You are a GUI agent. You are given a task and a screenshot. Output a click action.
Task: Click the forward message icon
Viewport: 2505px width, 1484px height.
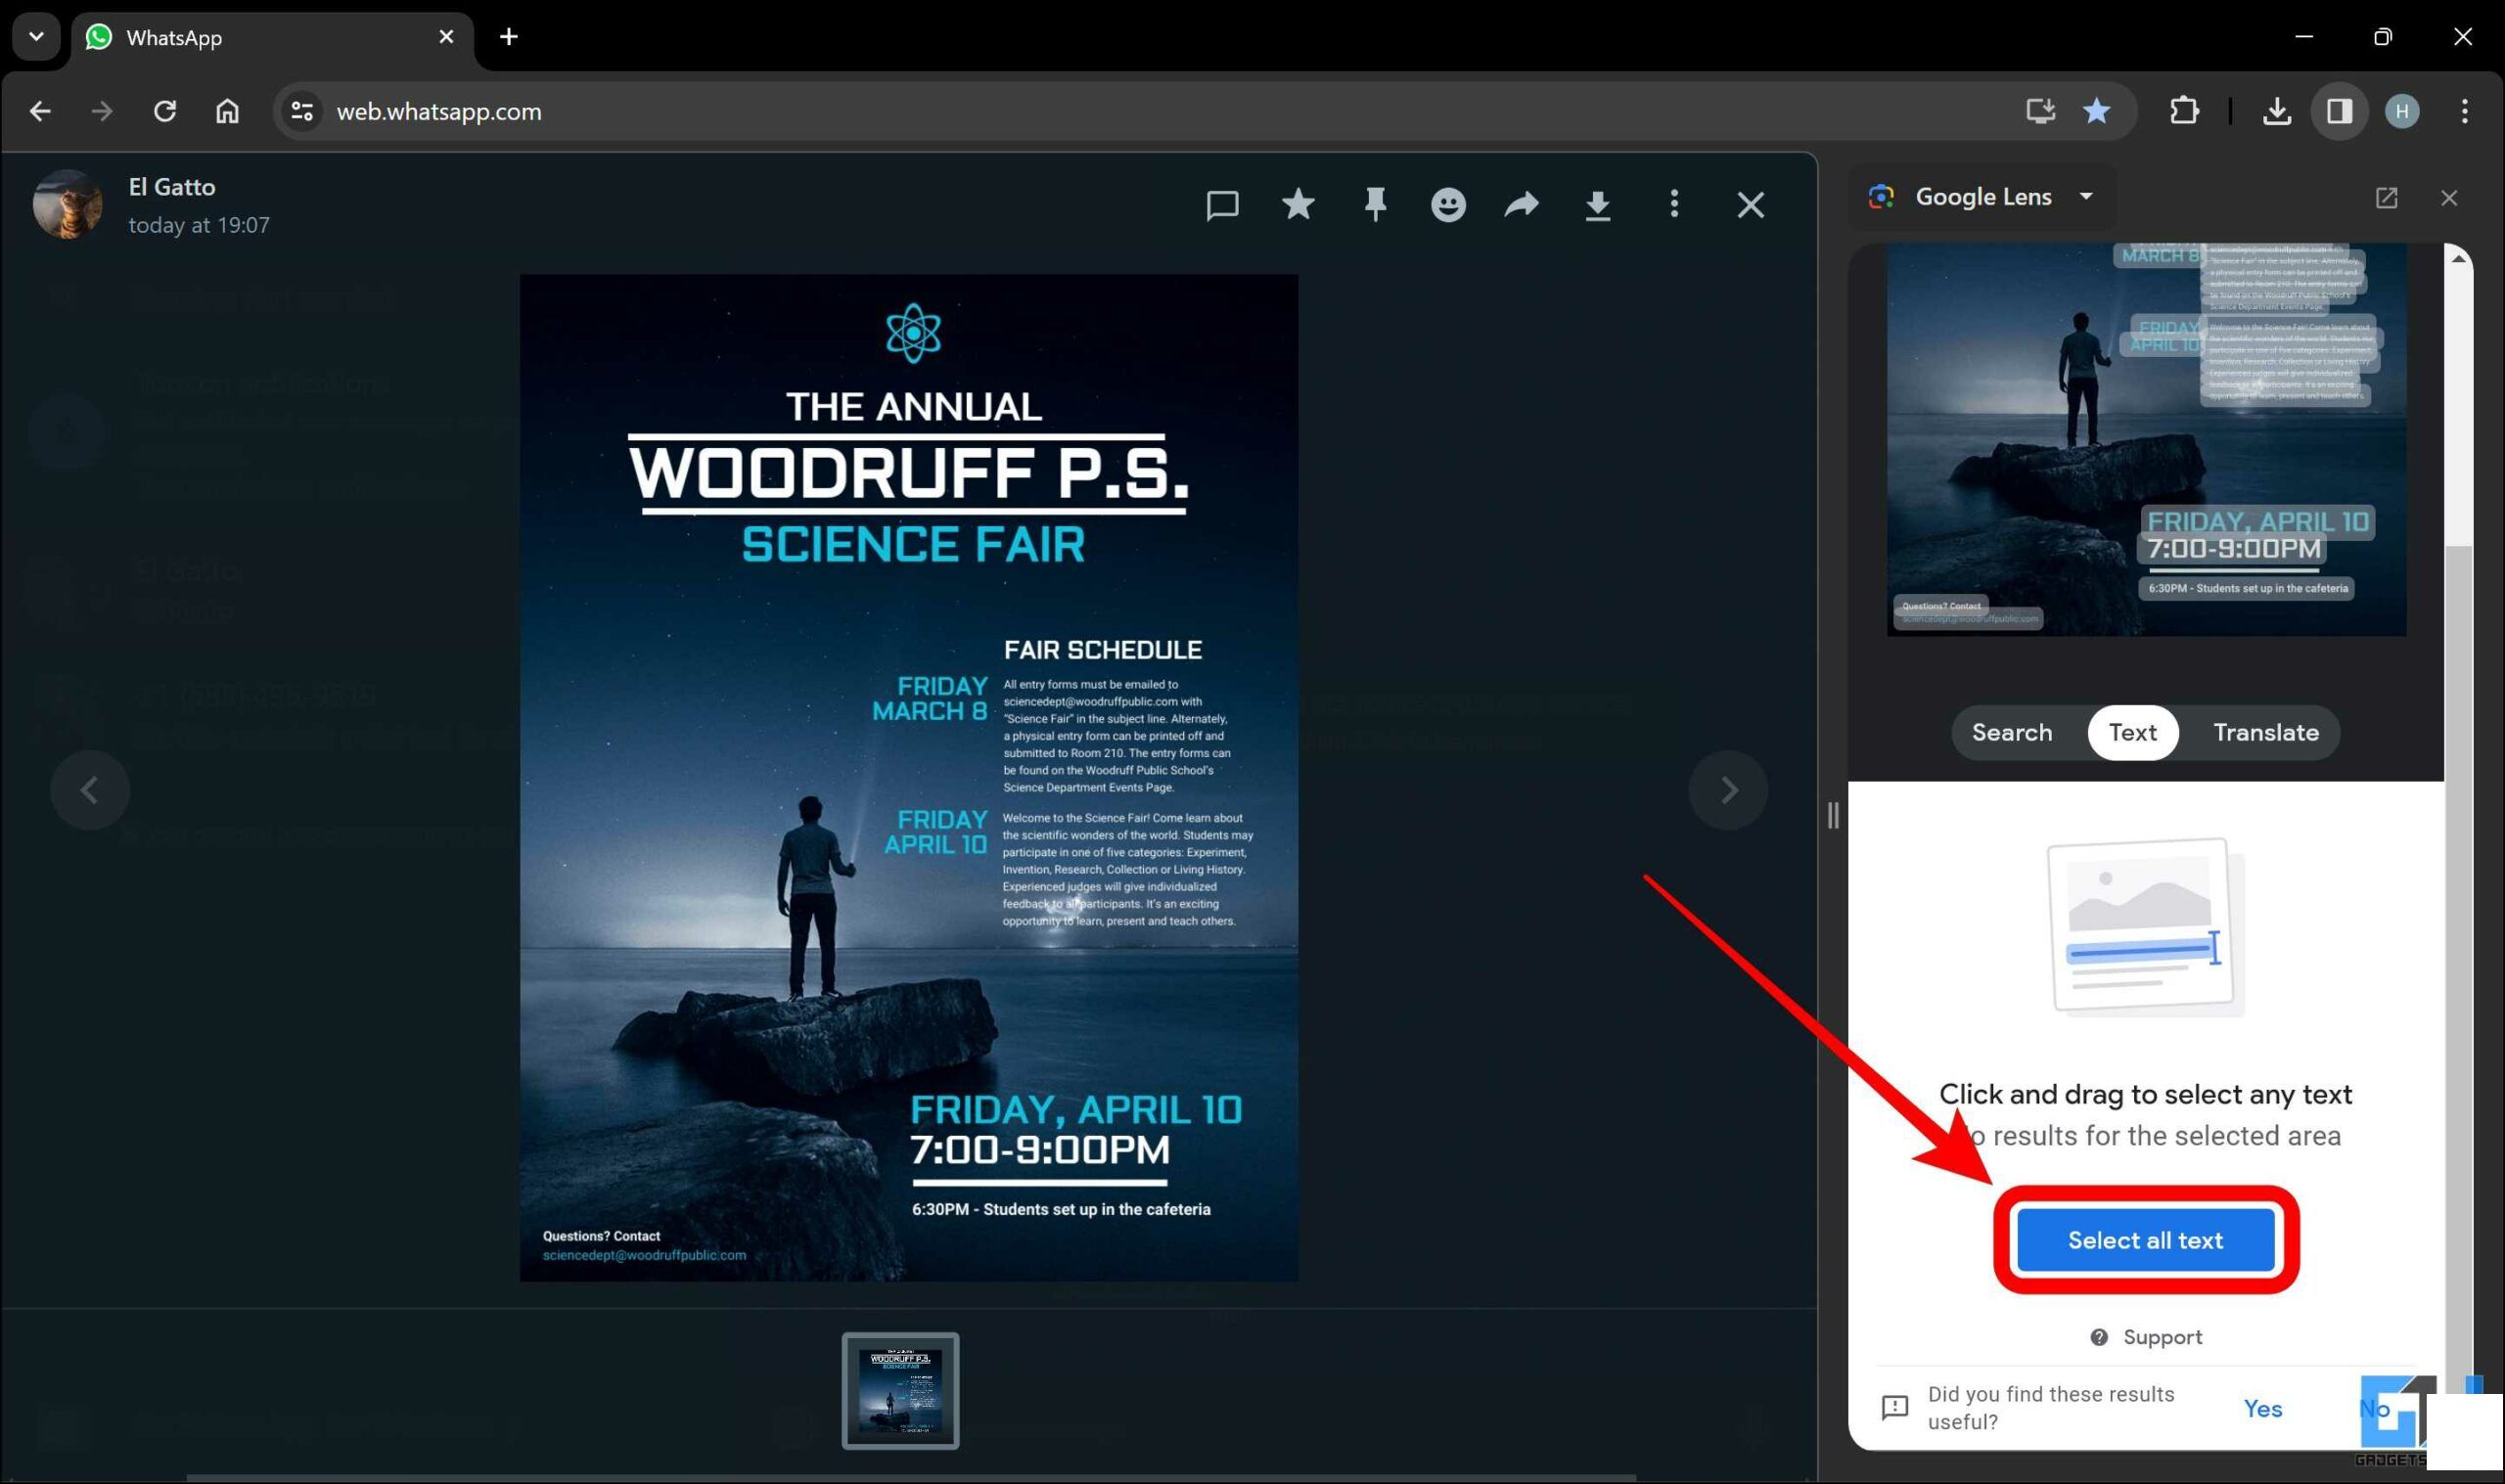(1523, 203)
